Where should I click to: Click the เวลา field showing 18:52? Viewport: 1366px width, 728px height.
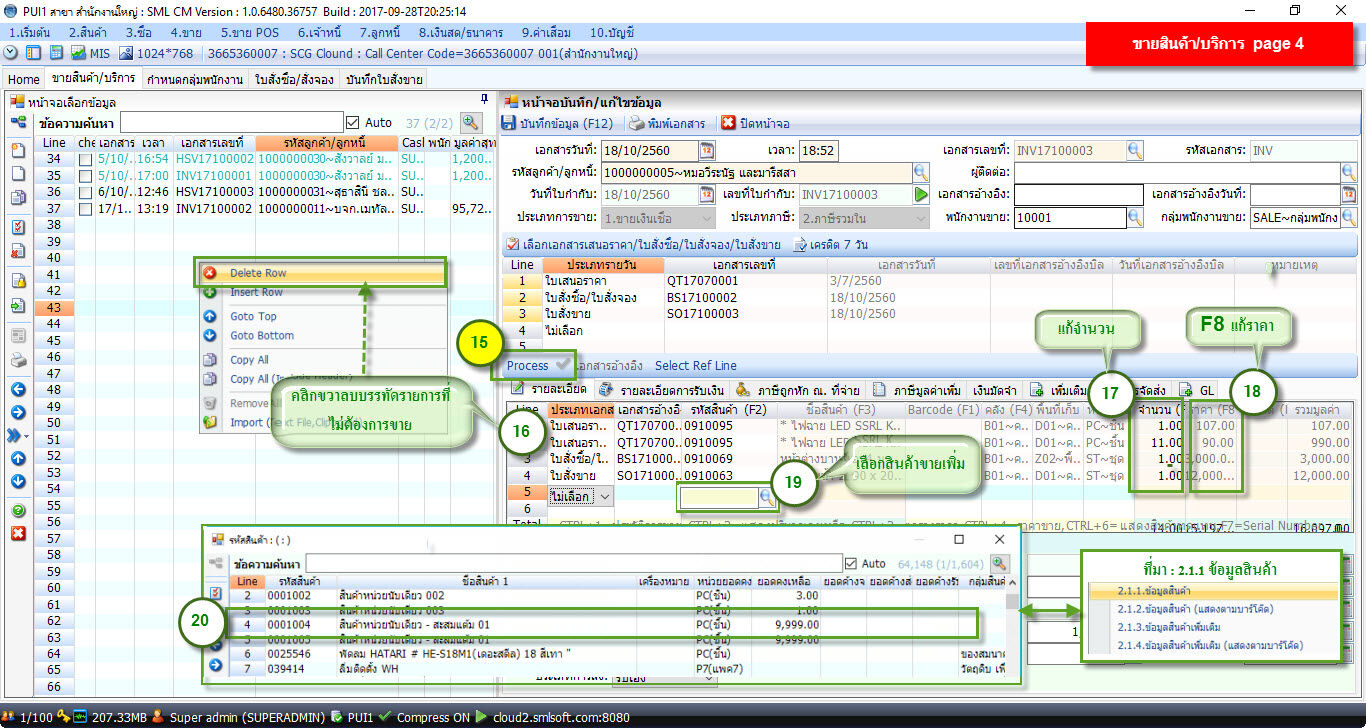tap(818, 151)
